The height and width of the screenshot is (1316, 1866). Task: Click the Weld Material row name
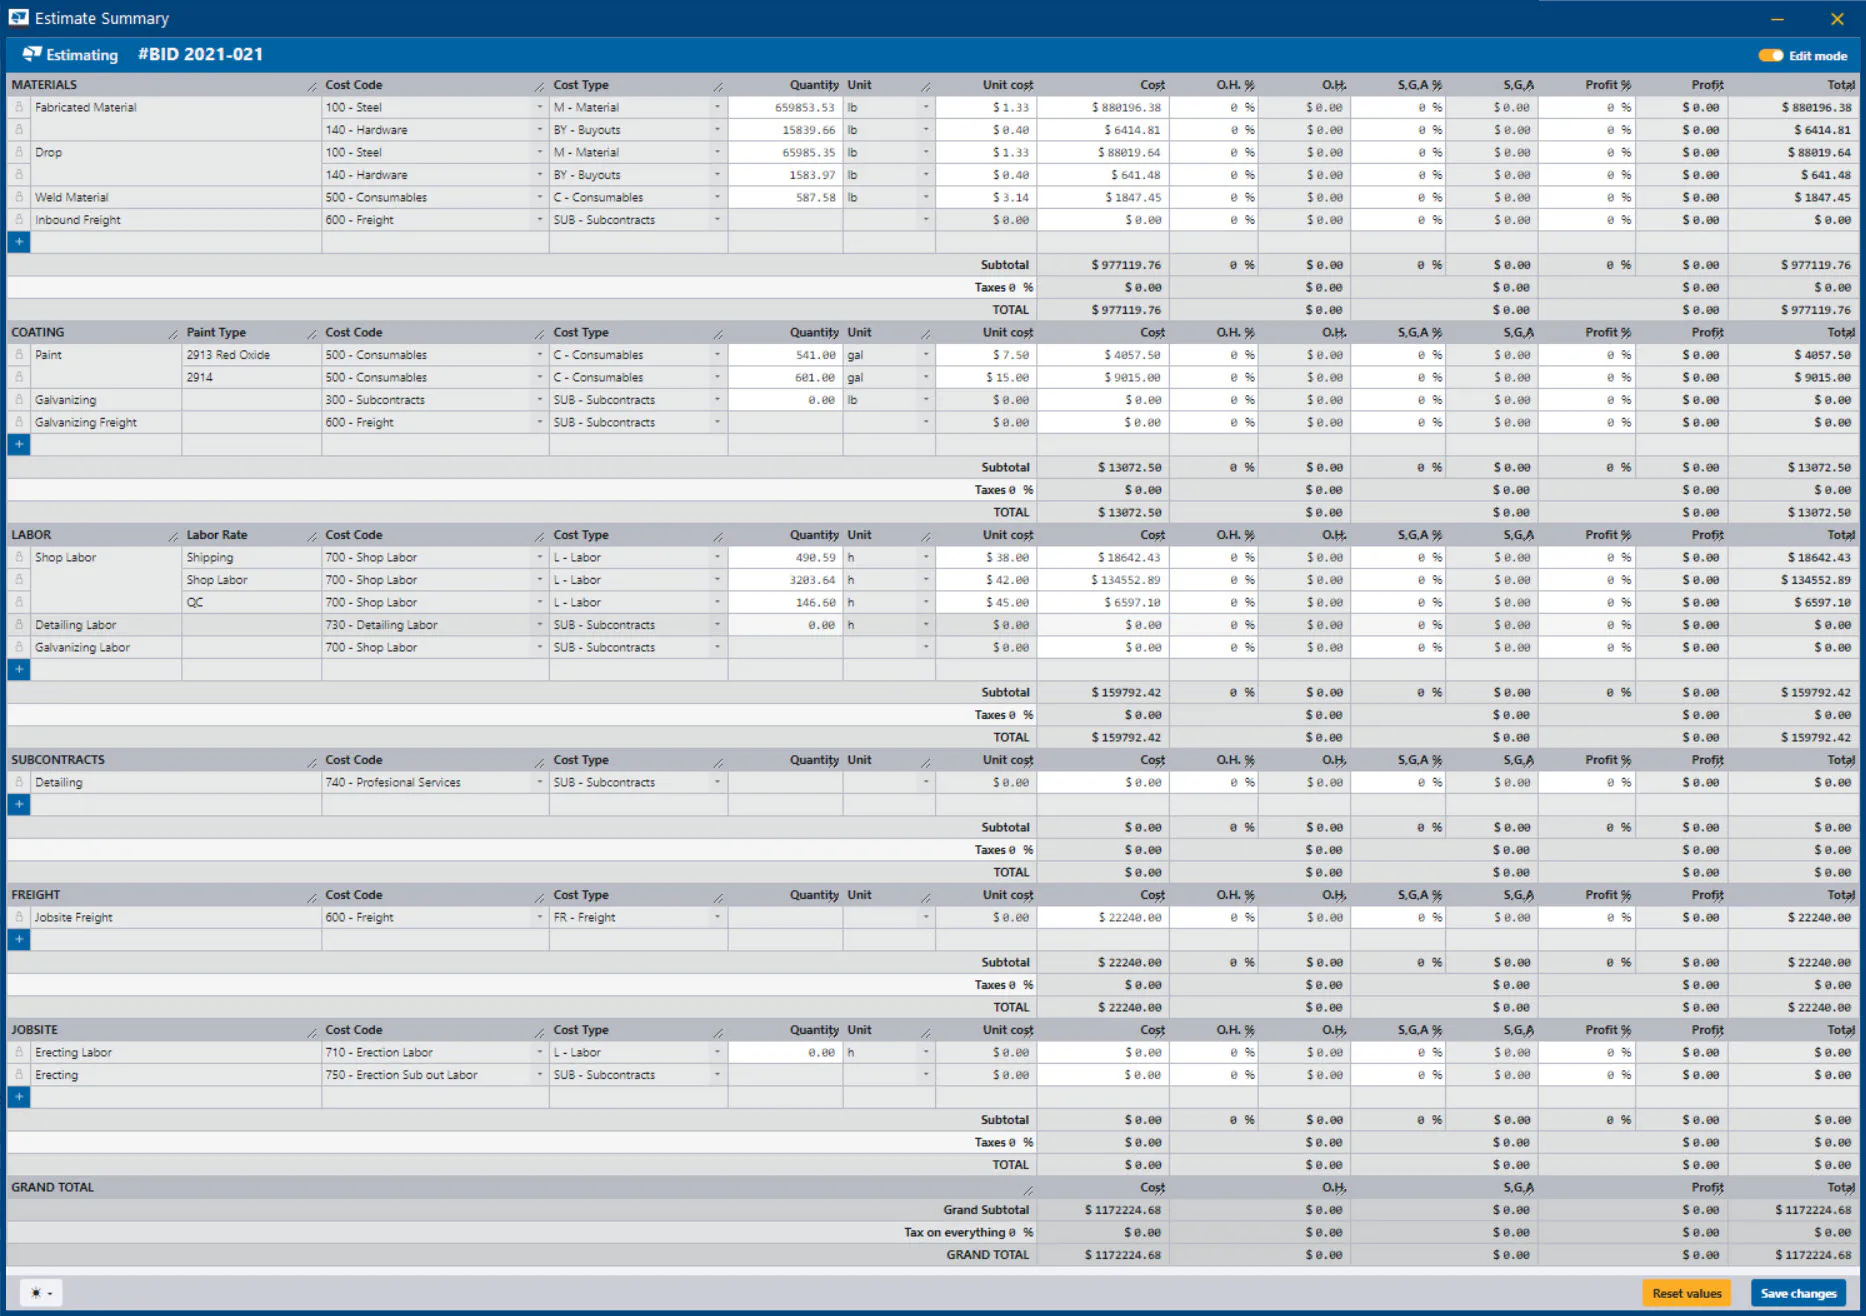pos(71,197)
